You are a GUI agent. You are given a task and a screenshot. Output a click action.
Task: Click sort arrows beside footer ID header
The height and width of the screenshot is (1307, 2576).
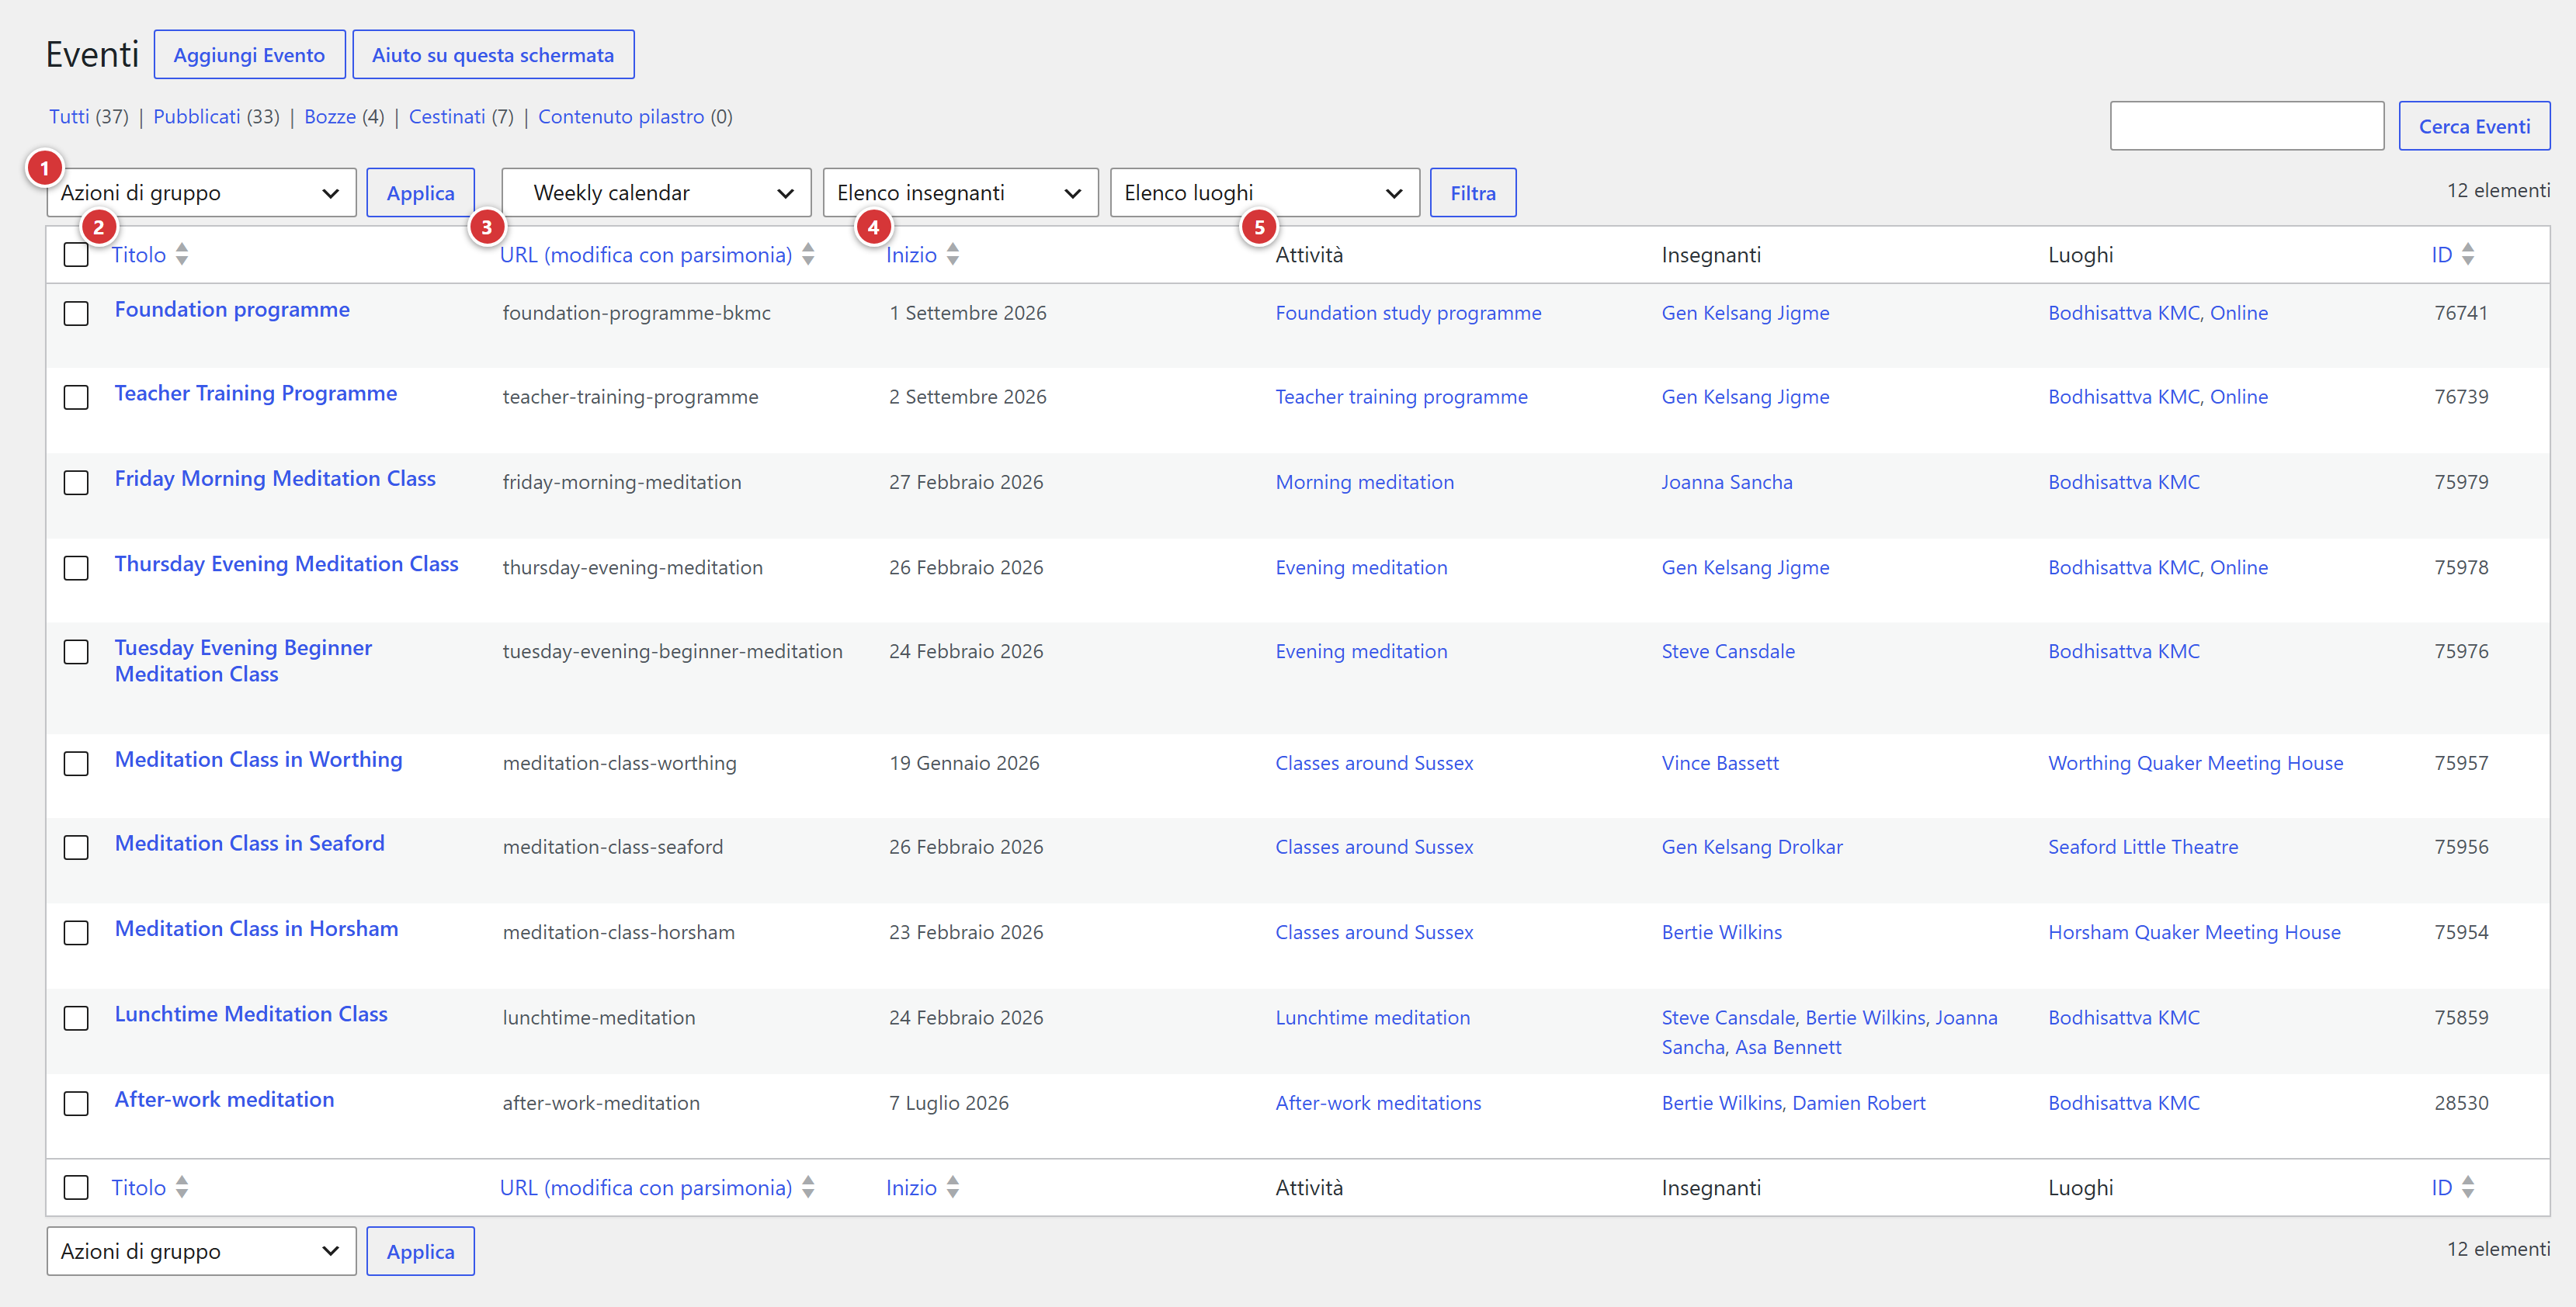[2468, 1187]
